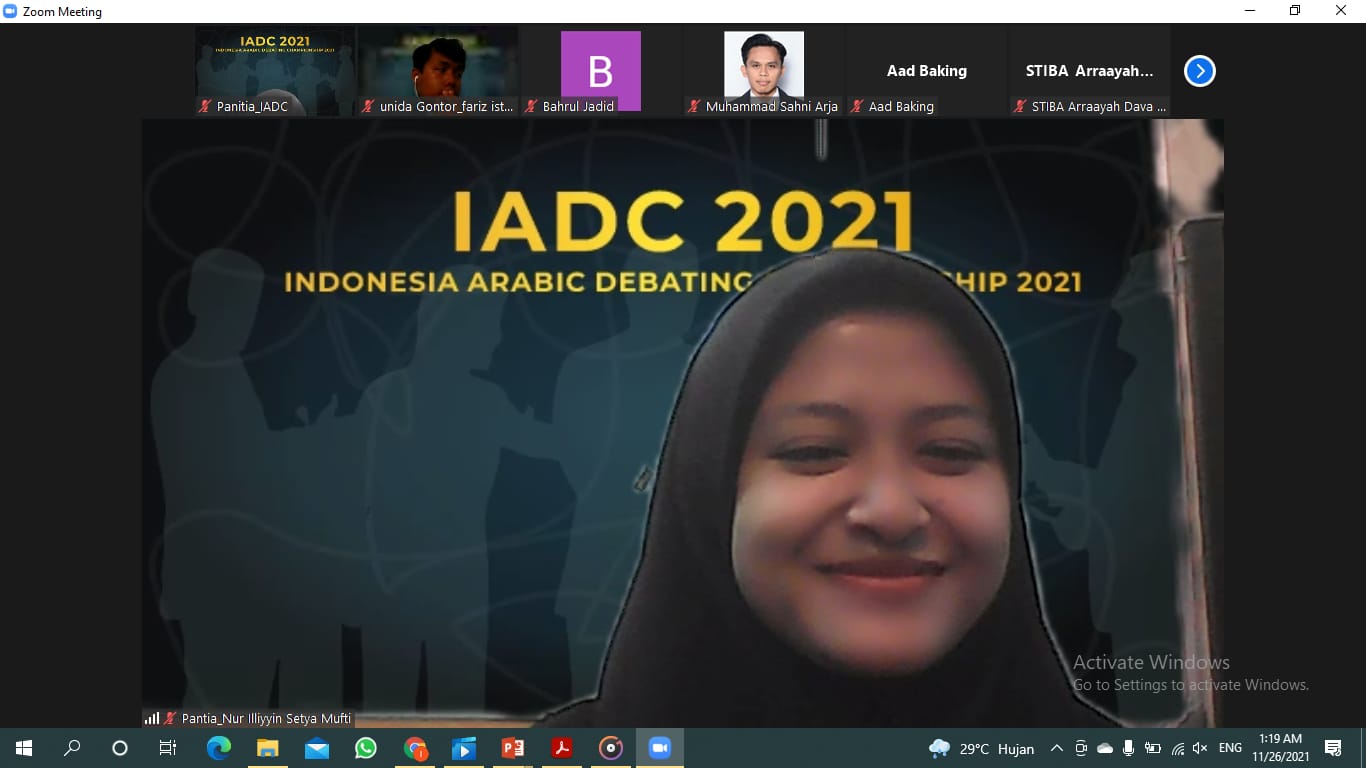The image size is (1366, 768).
Task: Switch to PowerPoint in taskbar
Action: 513,748
